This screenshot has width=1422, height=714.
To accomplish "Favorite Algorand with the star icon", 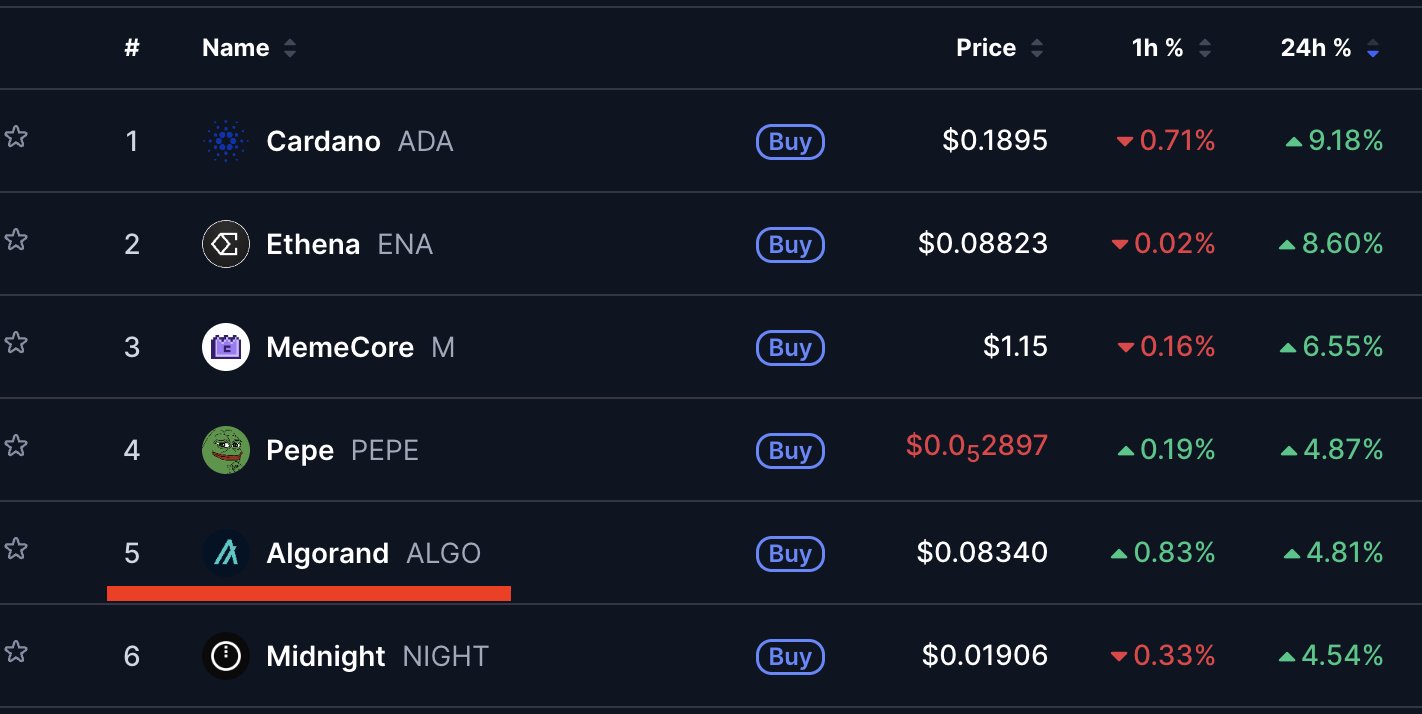I will [15, 549].
